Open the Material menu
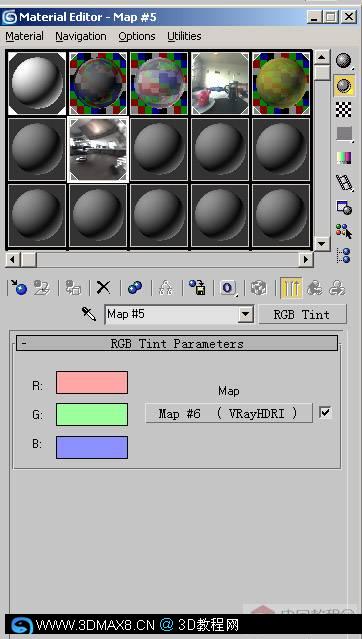The width and height of the screenshot is (362, 639). (24, 36)
